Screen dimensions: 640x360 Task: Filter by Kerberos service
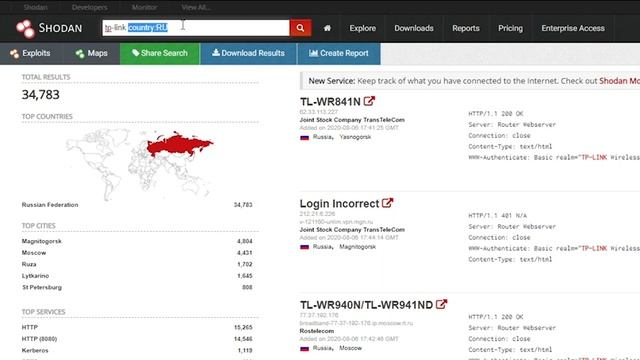click(x=35, y=350)
